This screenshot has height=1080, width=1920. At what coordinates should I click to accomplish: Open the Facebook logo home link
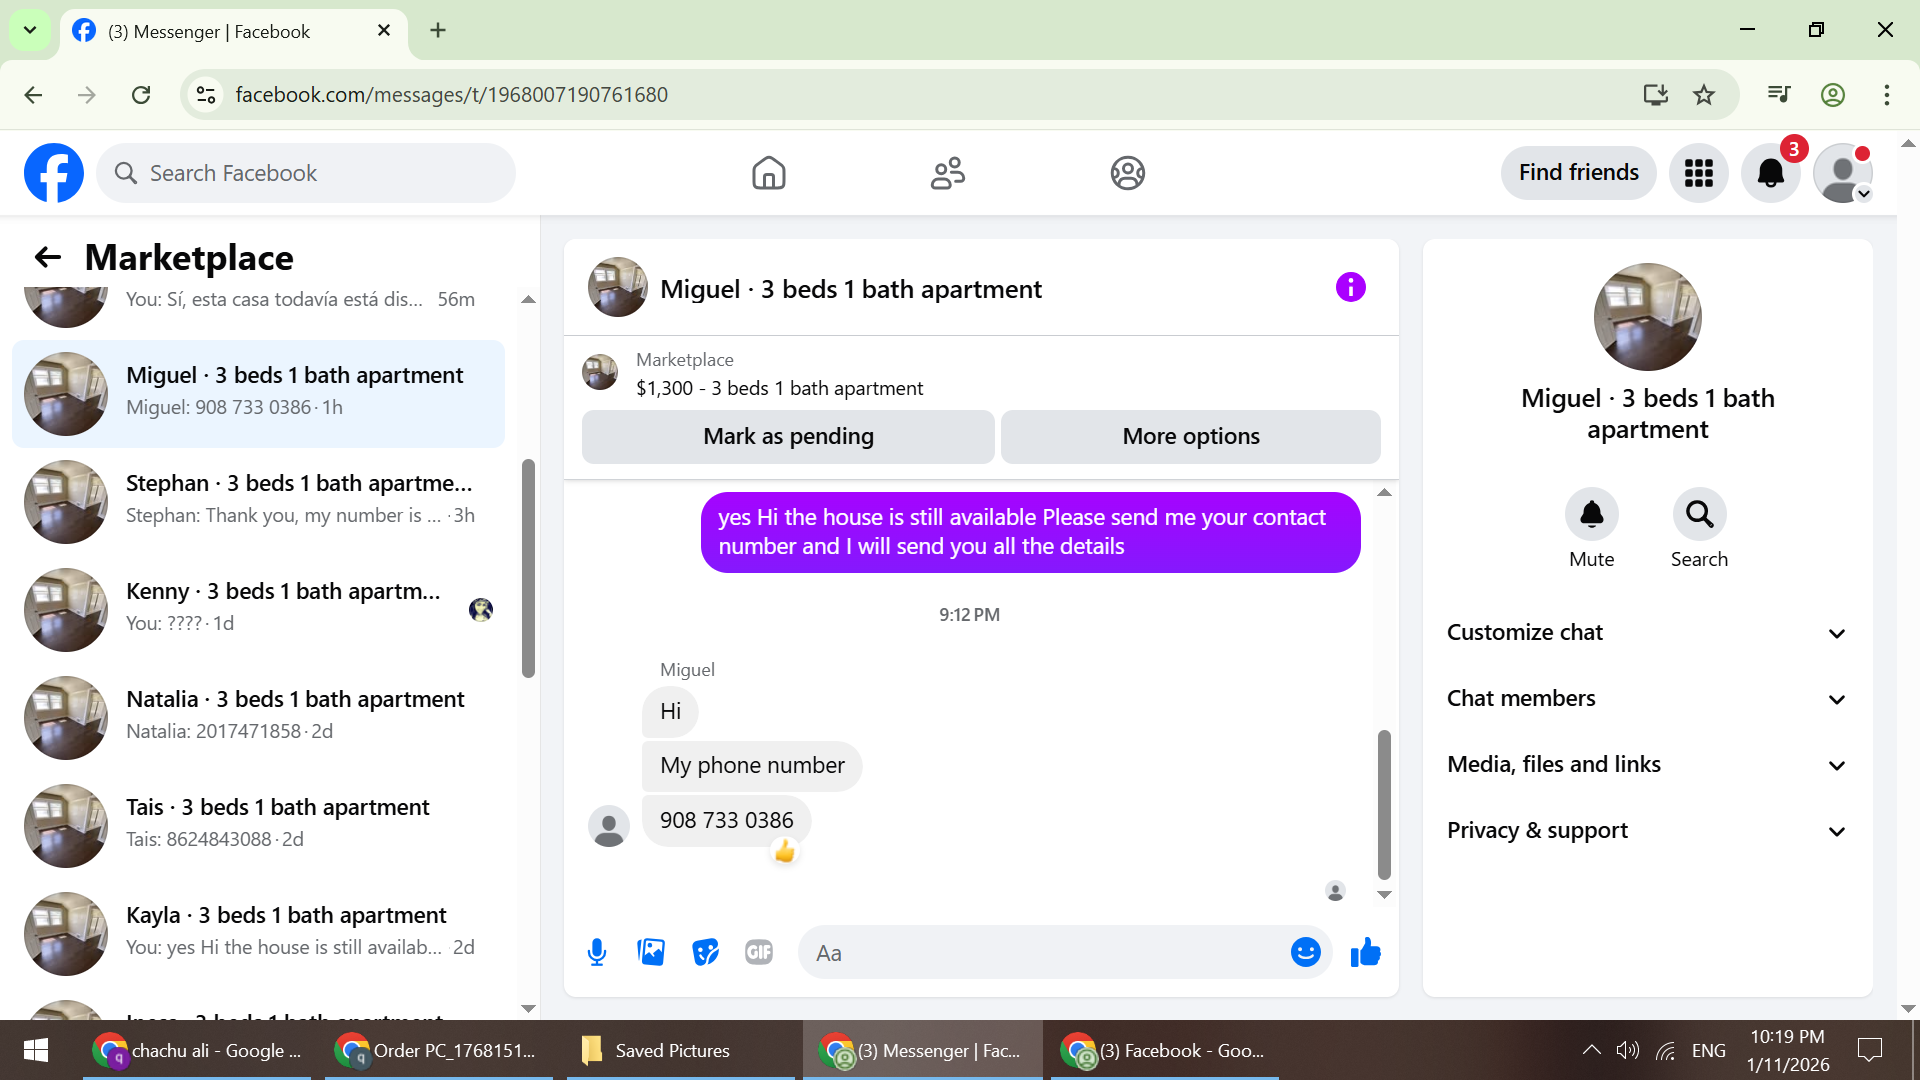coord(54,173)
